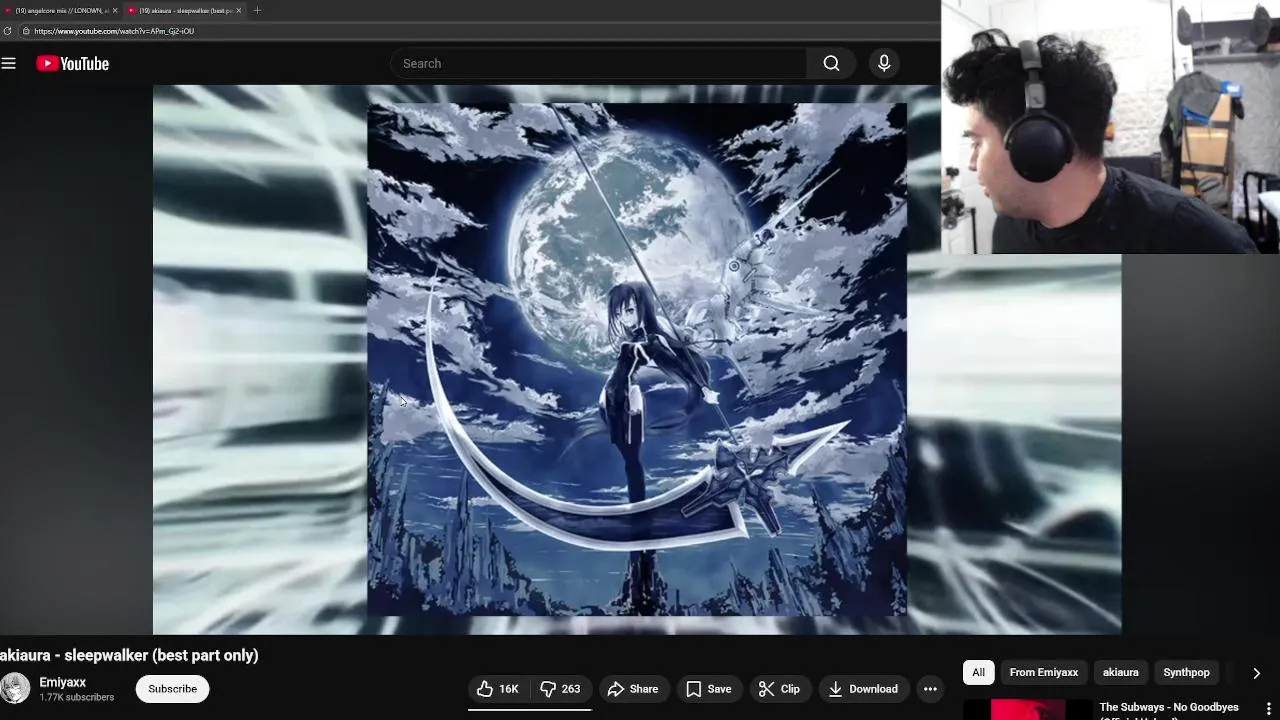
Task: Open options menu for The Subways video
Action: (1269, 709)
